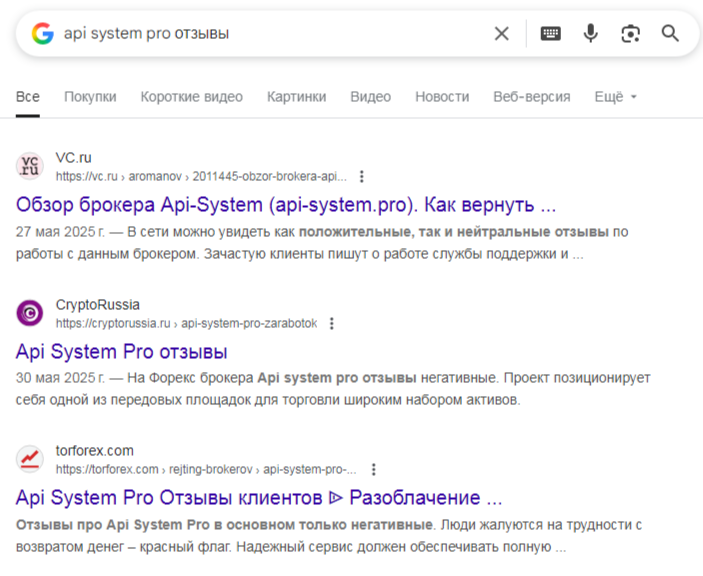
Task: Open the Обзор брокера Api-System result
Action: tap(286, 205)
